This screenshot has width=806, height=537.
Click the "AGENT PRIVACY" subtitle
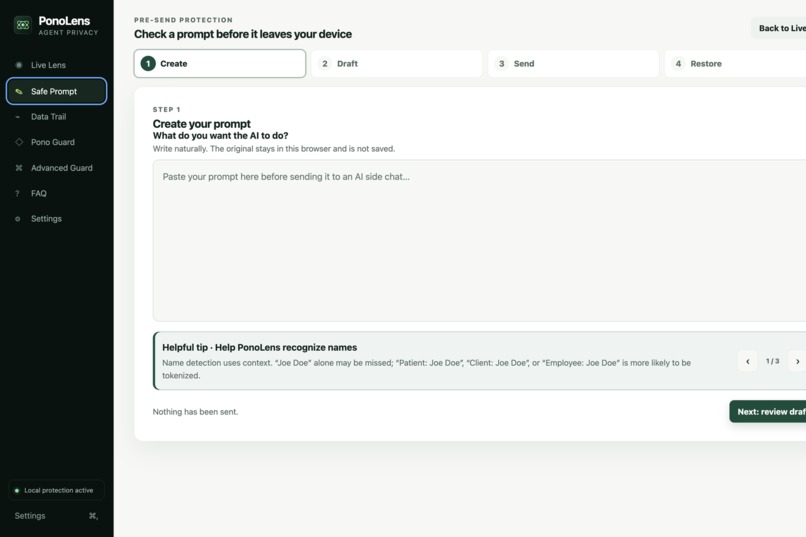[68, 32]
